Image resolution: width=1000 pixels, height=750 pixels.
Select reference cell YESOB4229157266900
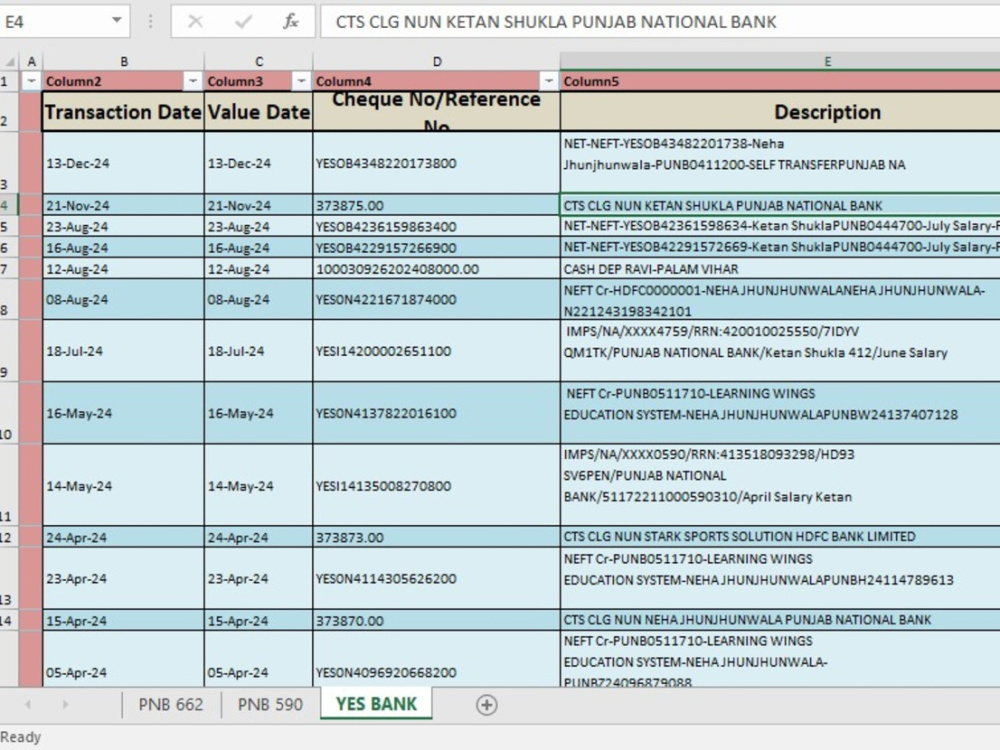[437, 247]
